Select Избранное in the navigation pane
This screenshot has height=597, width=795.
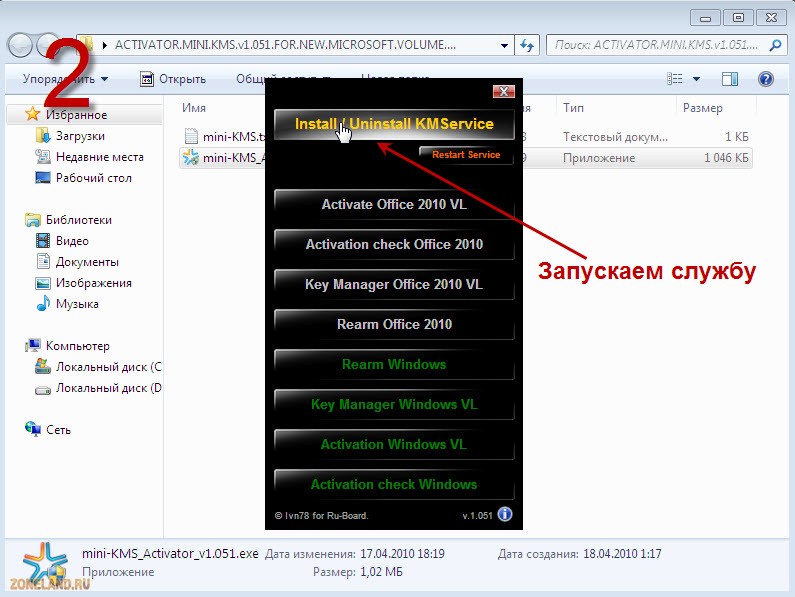[x=77, y=115]
